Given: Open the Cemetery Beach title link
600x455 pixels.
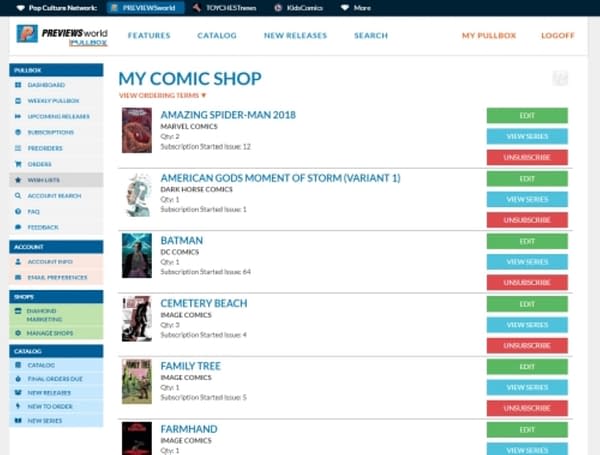Looking at the screenshot, I should tap(204, 303).
